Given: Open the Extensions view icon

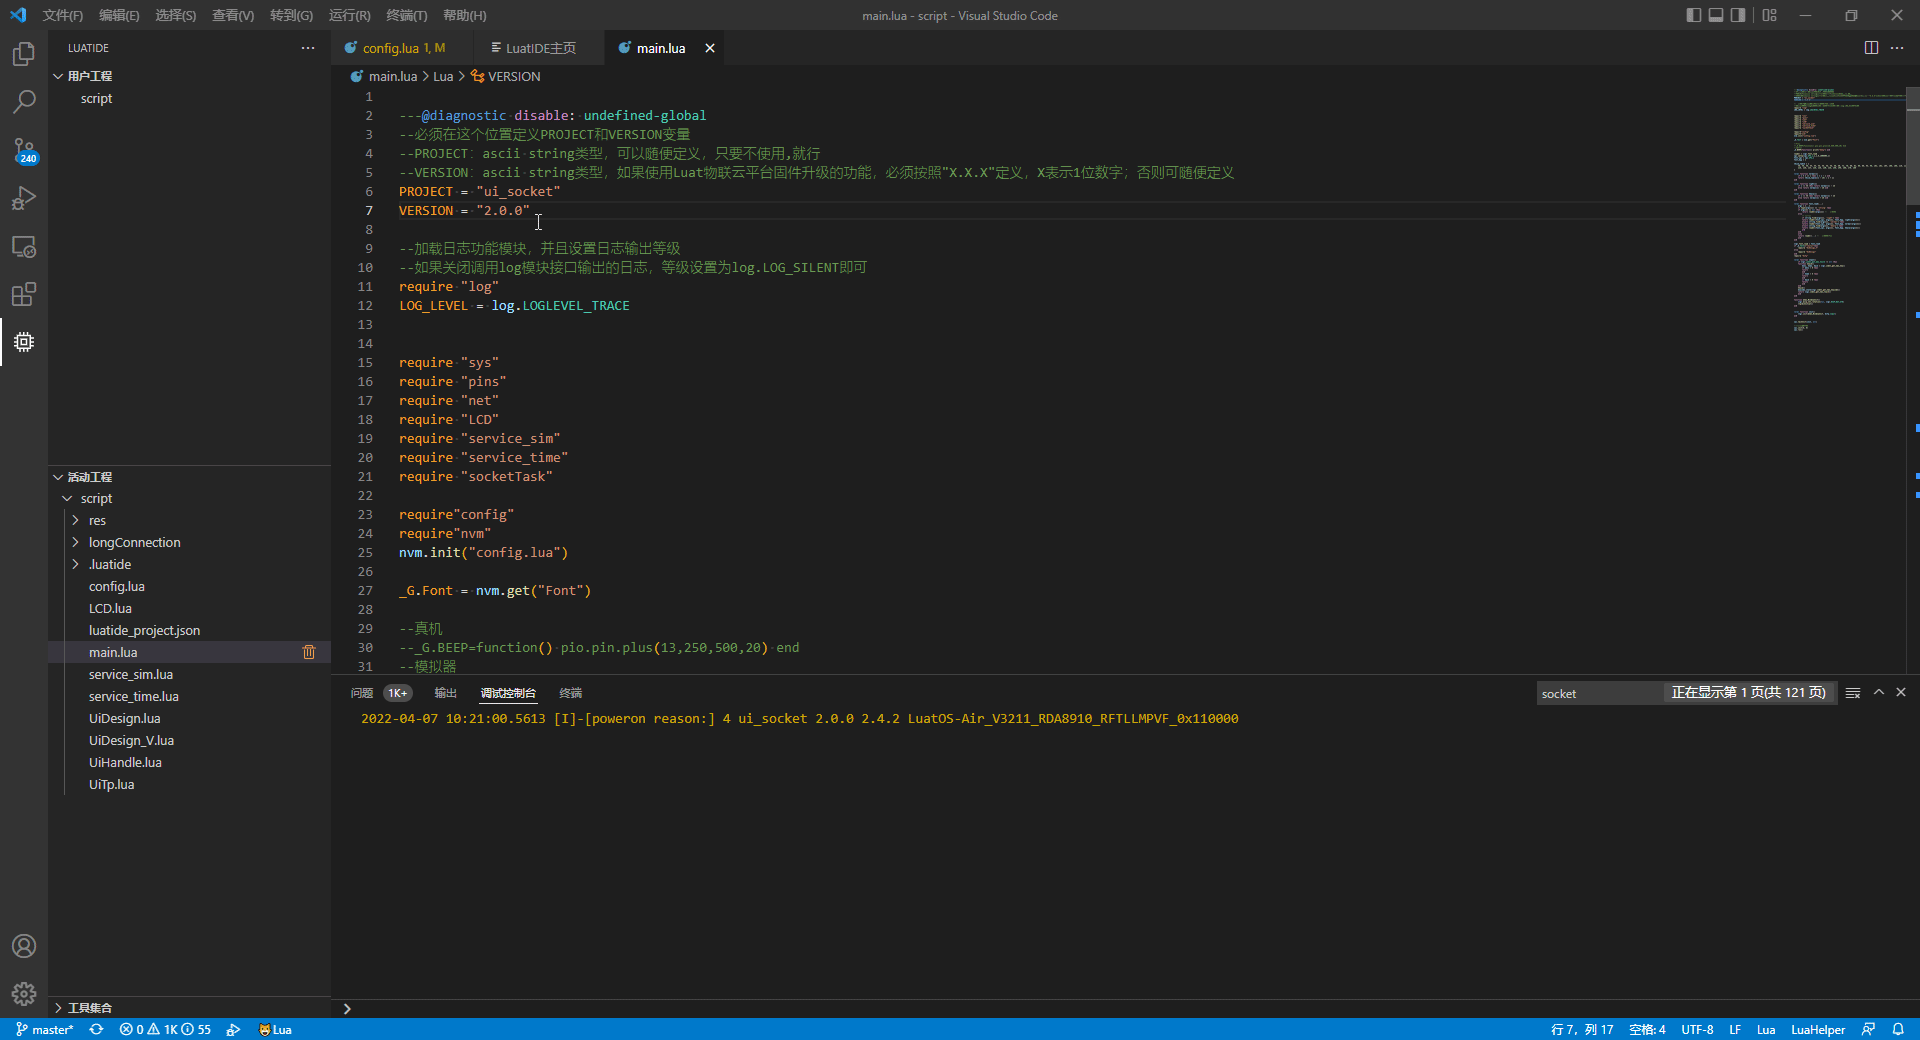Looking at the screenshot, I should coord(24,294).
